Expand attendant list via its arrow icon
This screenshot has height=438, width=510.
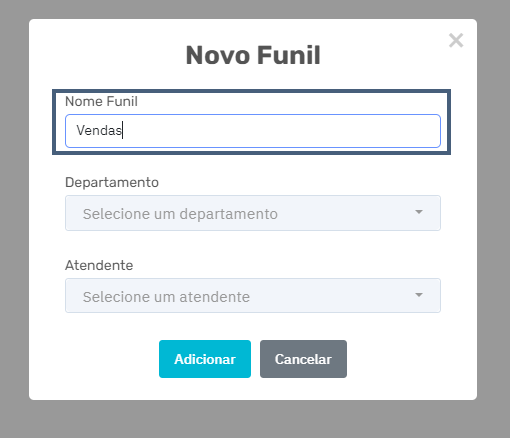419,295
